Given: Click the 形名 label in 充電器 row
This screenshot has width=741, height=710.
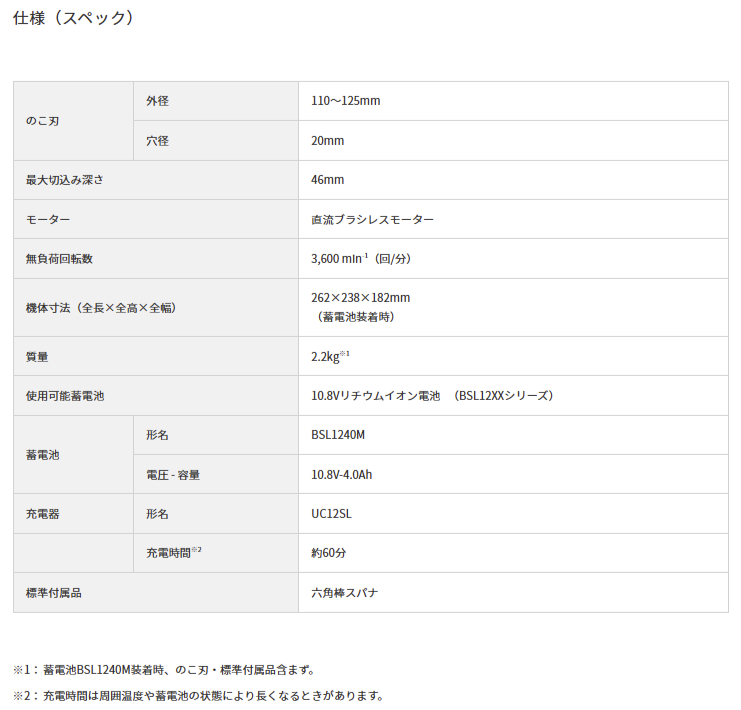Looking at the screenshot, I should tap(216, 514).
